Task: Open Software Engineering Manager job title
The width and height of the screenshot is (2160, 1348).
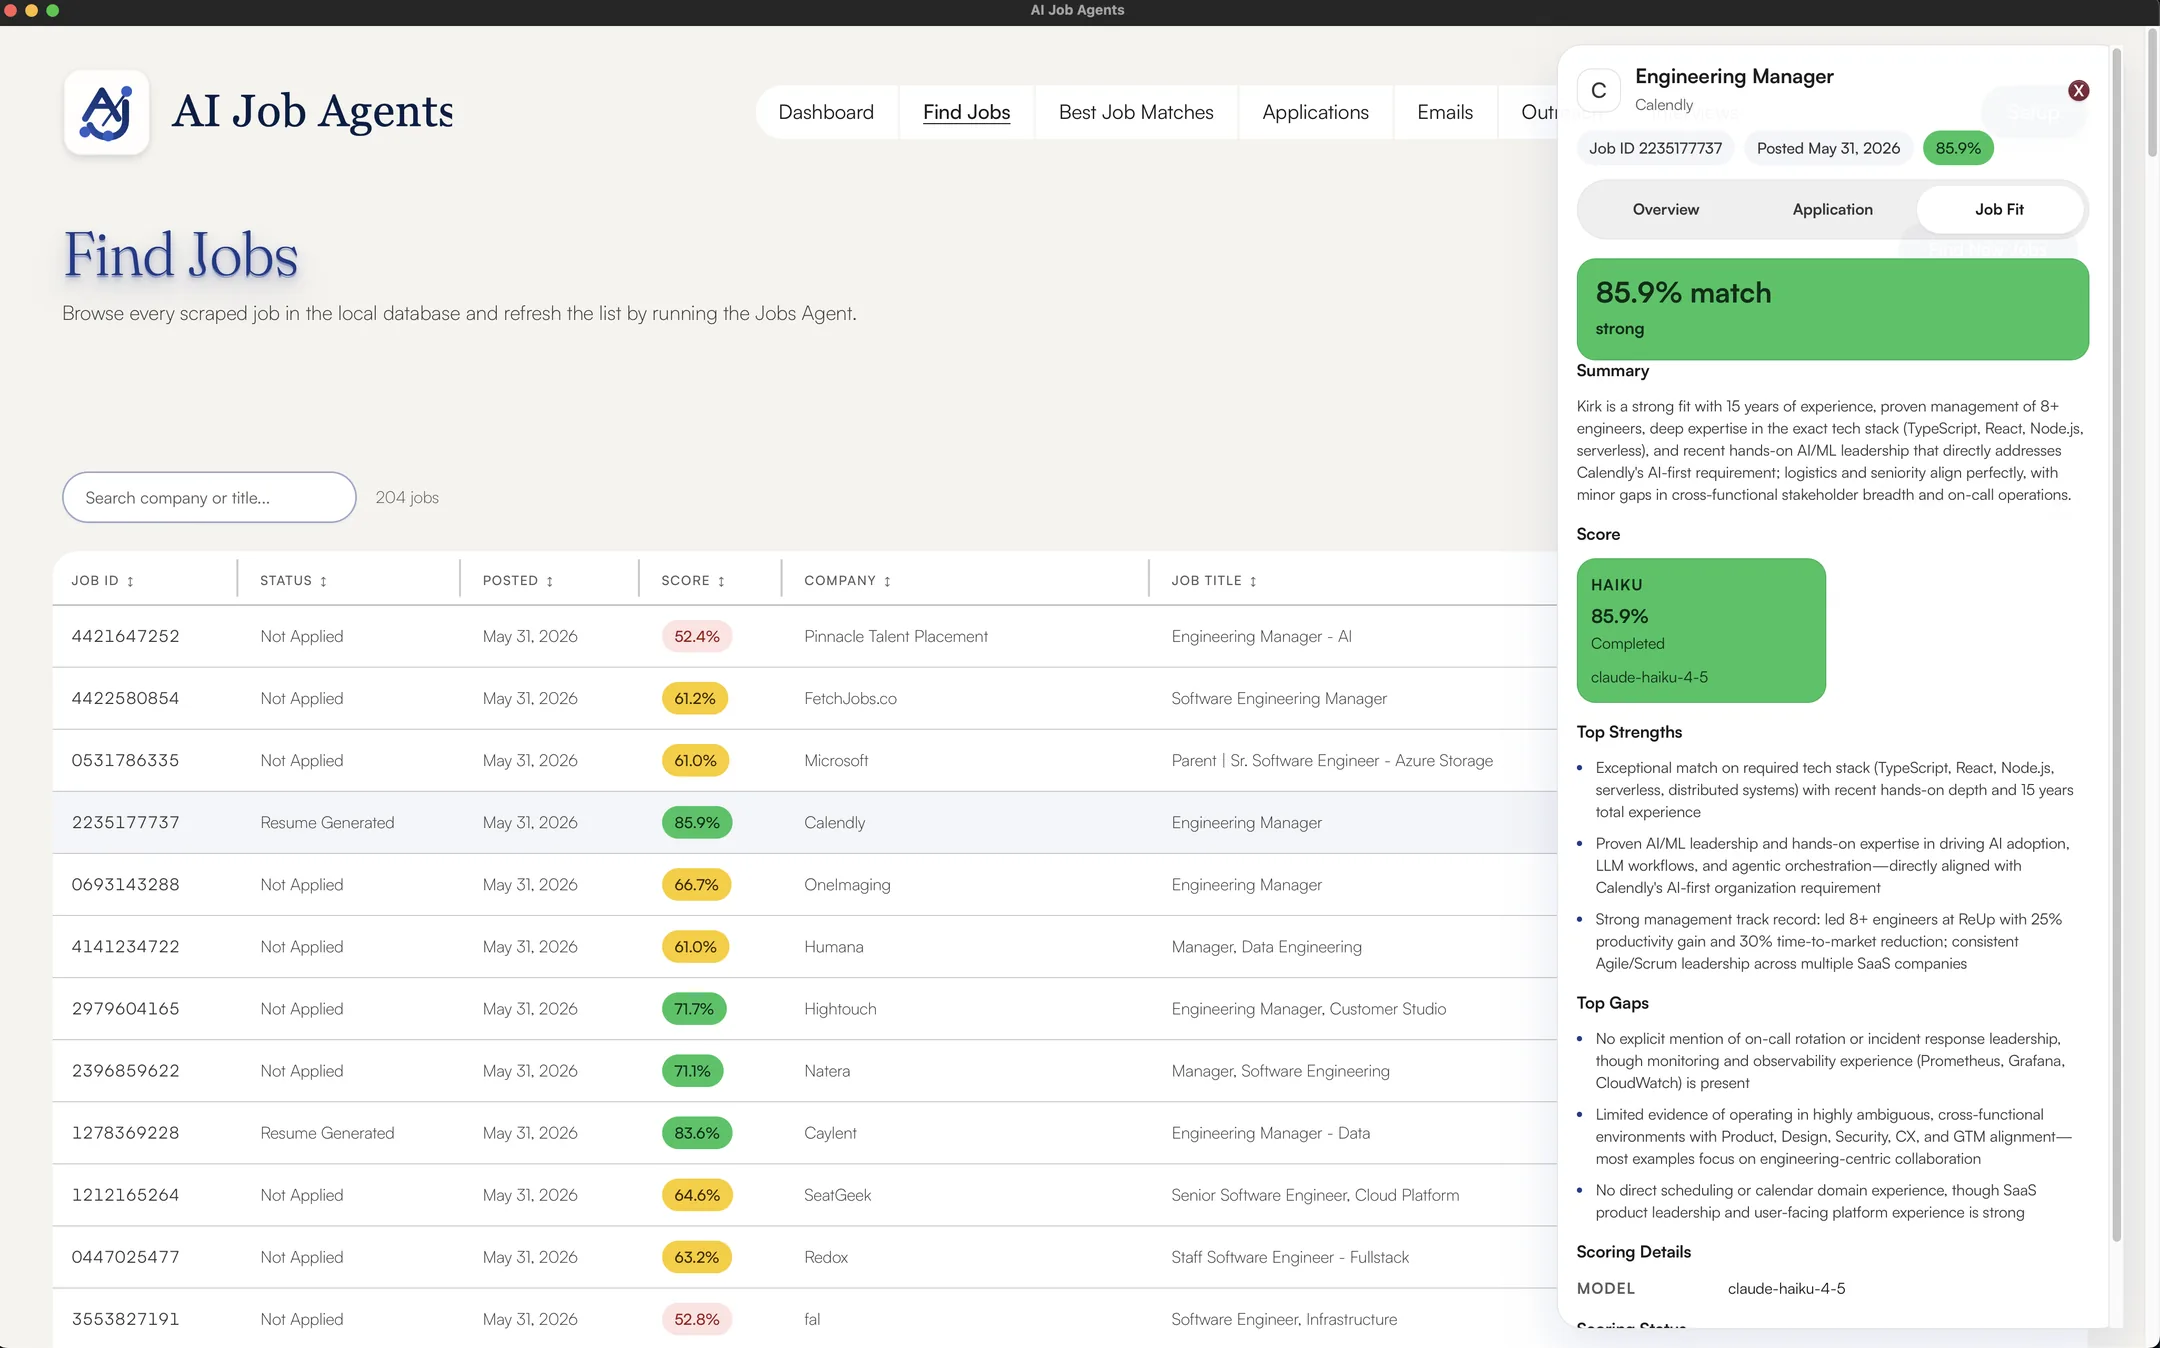Action: pyautogui.click(x=1279, y=698)
